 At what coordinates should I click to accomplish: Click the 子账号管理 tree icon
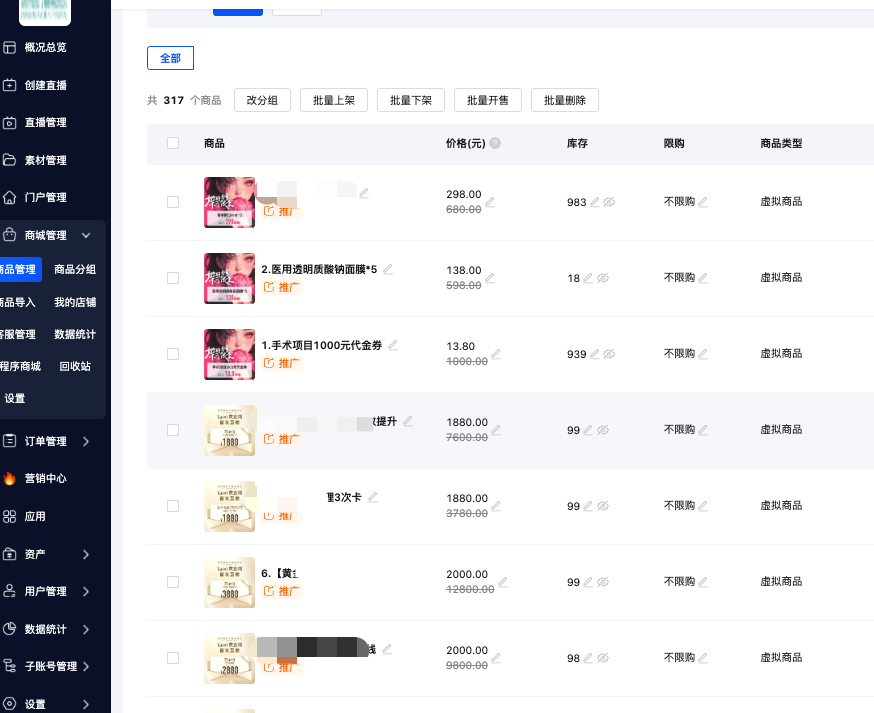[x=9, y=666]
